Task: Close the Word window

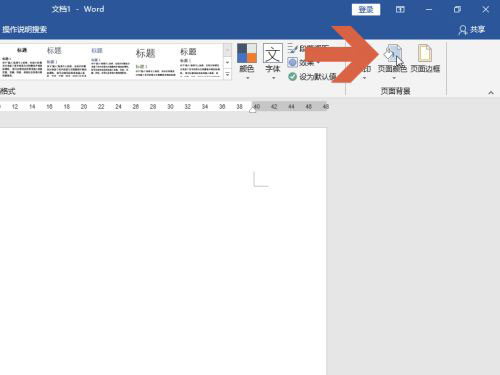Action: (x=486, y=10)
